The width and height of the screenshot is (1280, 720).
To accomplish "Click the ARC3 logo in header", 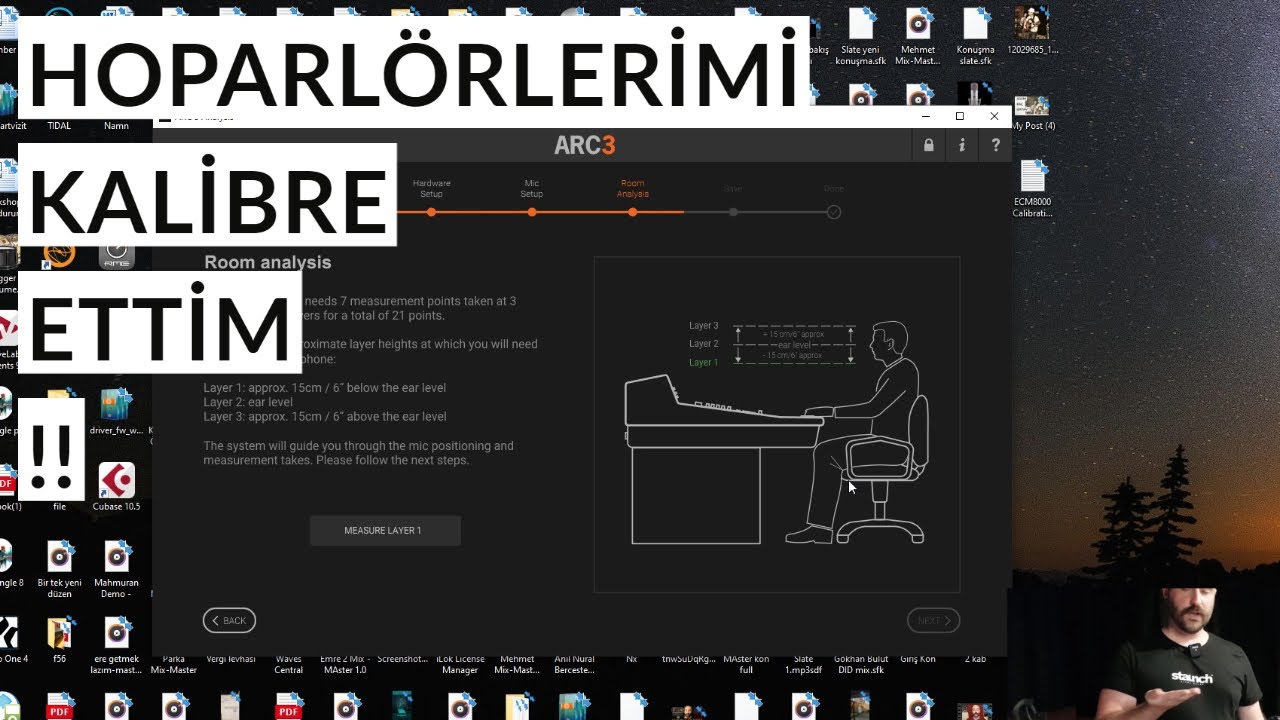I will pyautogui.click(x=585, y=145).
